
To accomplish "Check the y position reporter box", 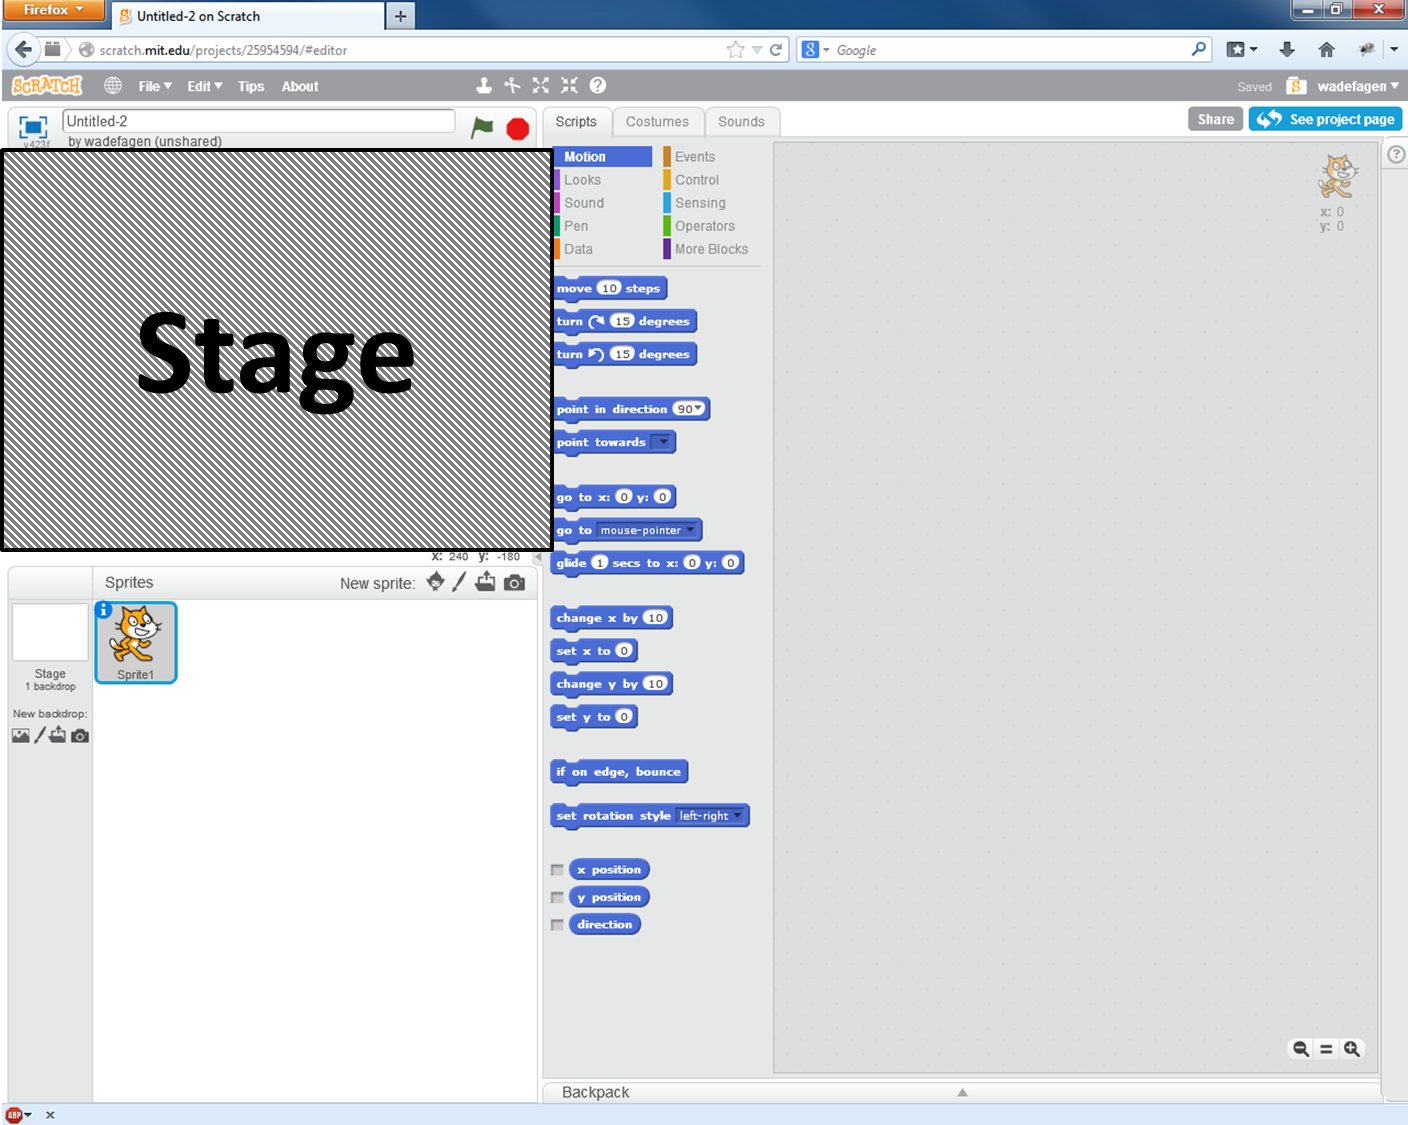I will pos(557,897).
